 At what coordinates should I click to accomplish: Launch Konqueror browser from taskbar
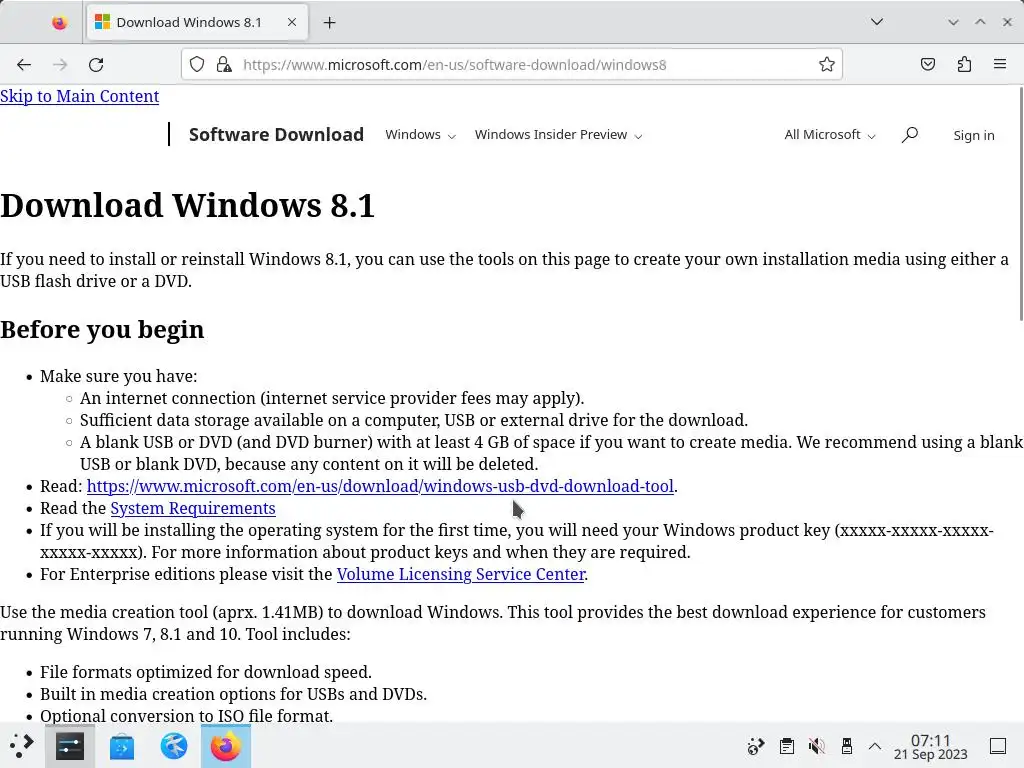[174, 746]
